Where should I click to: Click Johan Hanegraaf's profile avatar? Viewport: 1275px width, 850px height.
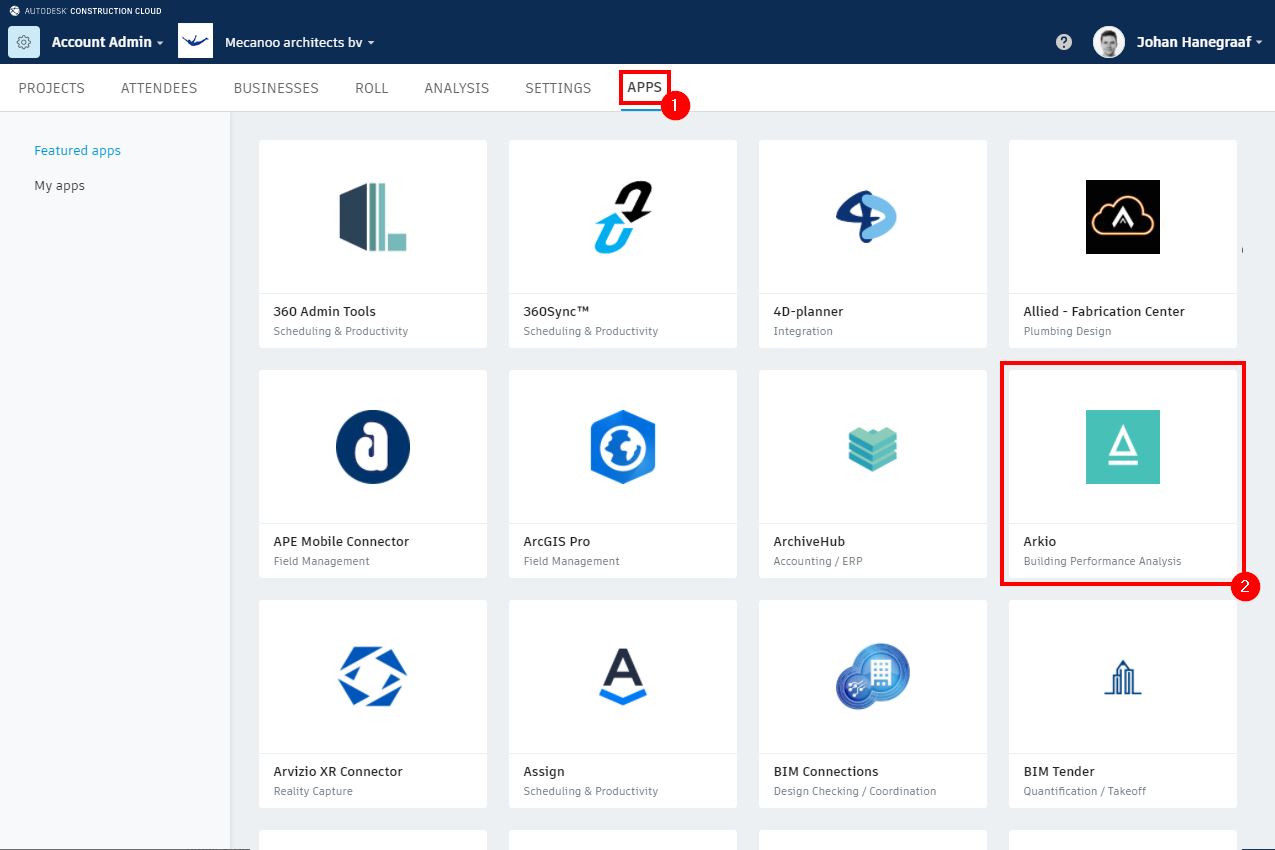tap(1109, 42)
